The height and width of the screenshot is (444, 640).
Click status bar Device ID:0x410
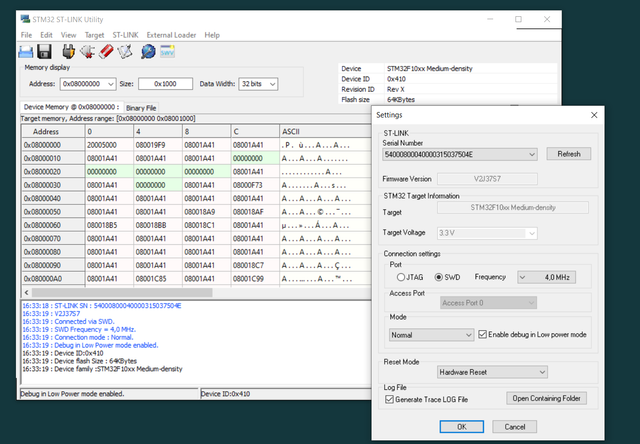[x=225, y=394]
